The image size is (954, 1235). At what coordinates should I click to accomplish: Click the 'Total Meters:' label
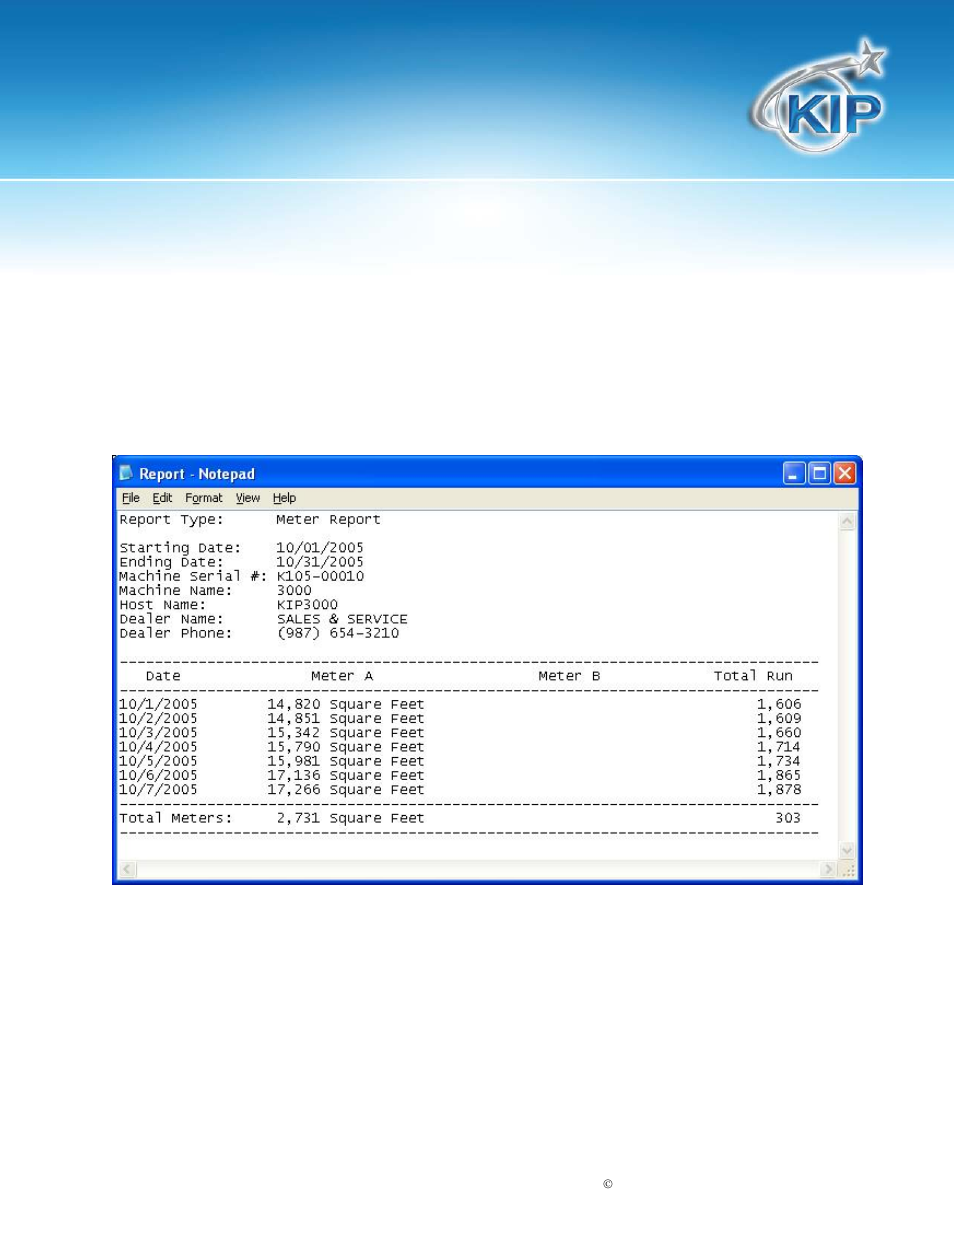(176, 818)
